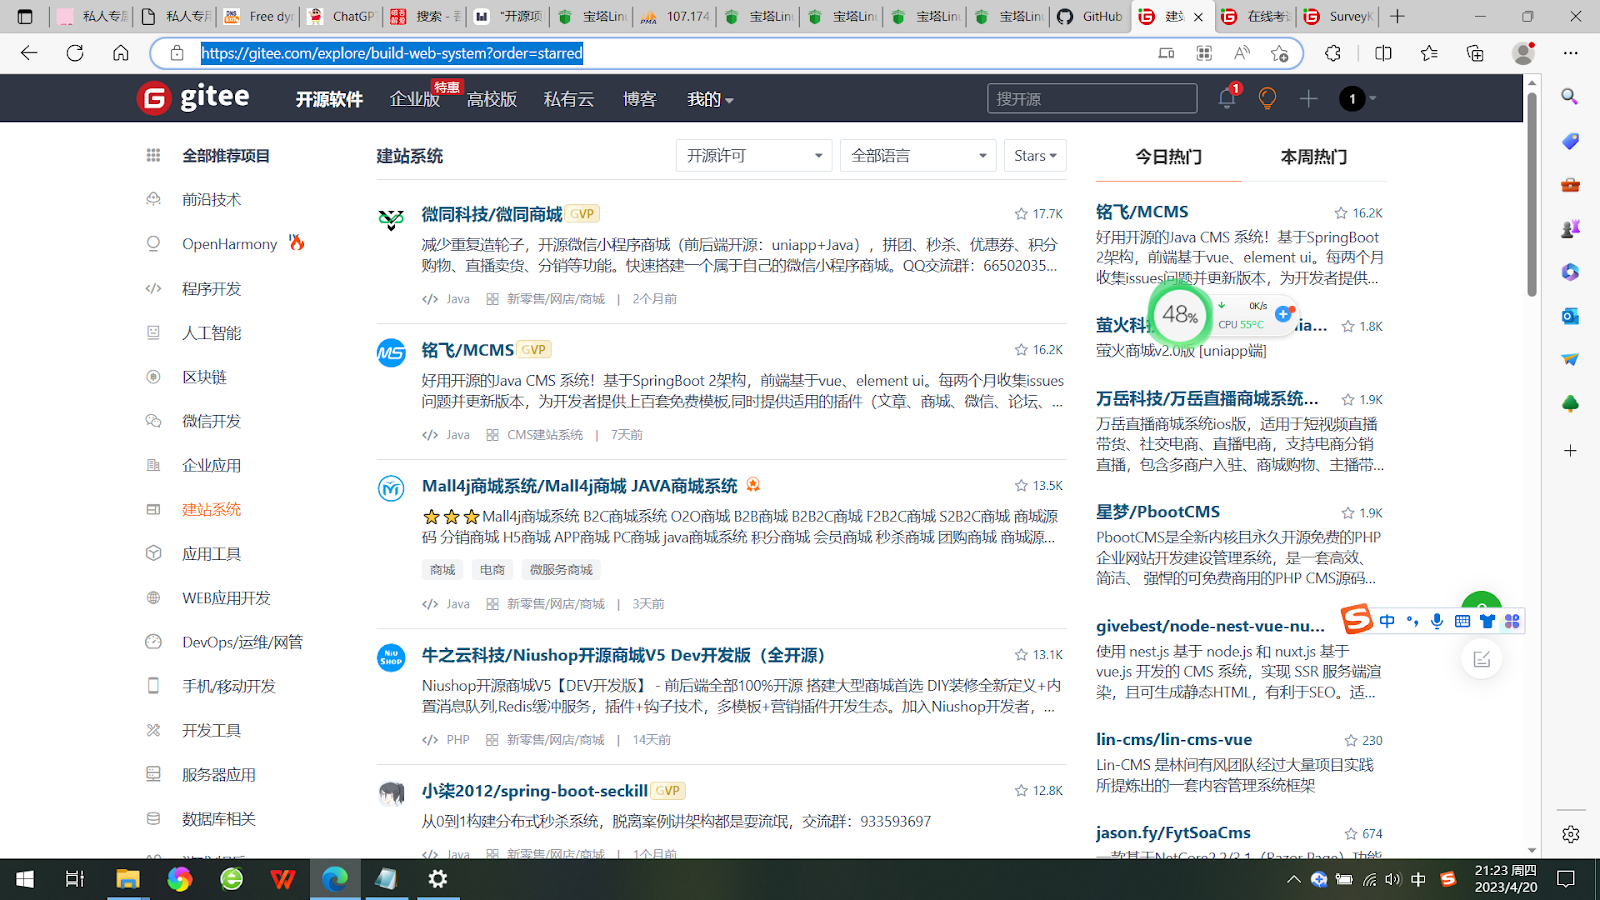
Task: Open the 高校版 nav item
Action: pos(492,99)
